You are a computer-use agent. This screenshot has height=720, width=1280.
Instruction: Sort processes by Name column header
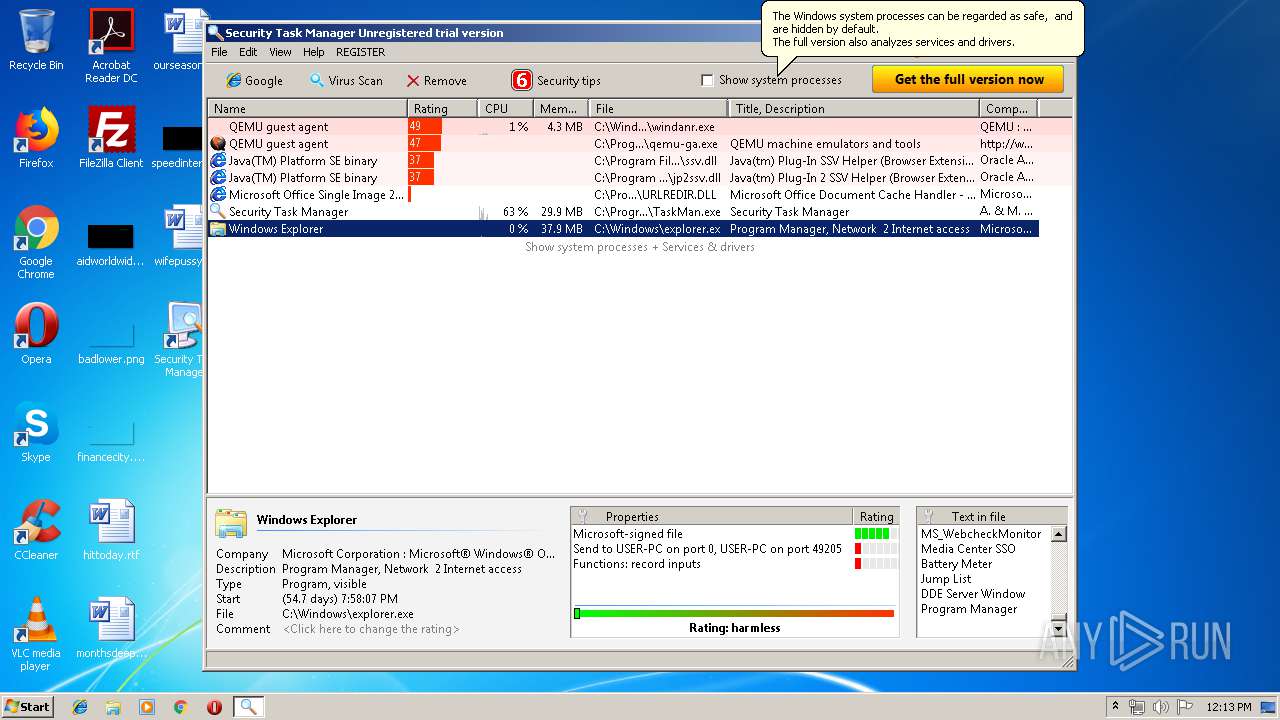[x=307, y=108]
